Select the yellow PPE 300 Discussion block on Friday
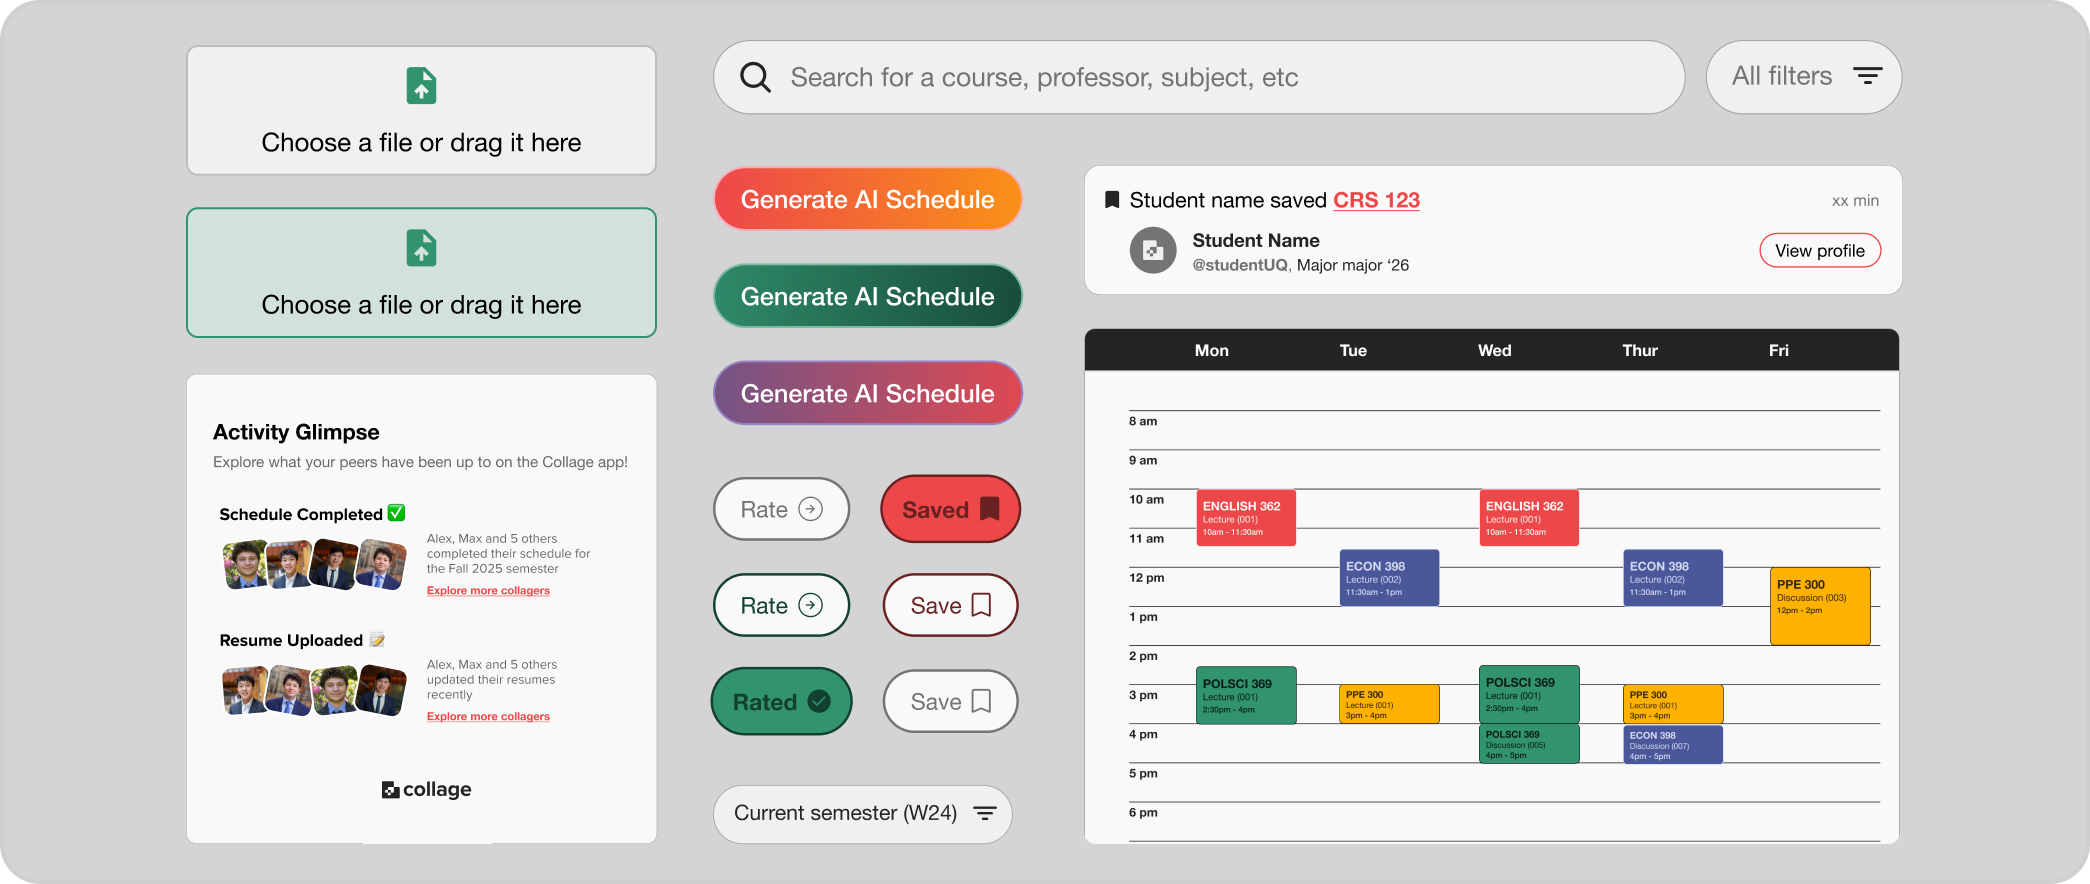The height and width of the screenshot is (884, 2090). pyautogui.click(x=1820, y=606)
